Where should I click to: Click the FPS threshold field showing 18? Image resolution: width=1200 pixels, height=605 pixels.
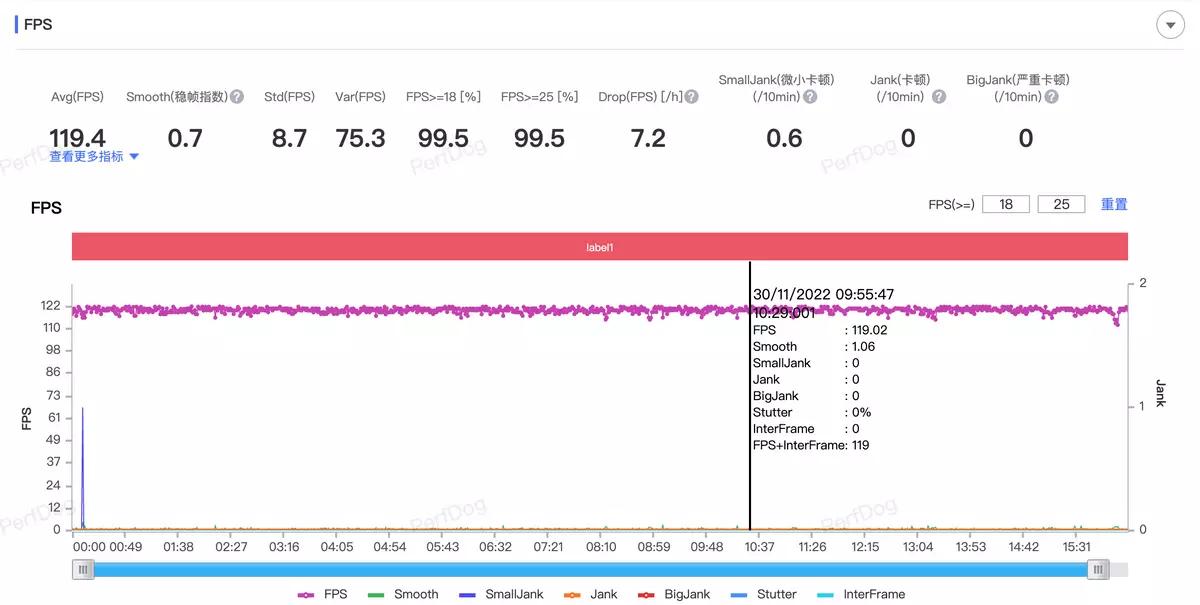tap(1006, 204)
